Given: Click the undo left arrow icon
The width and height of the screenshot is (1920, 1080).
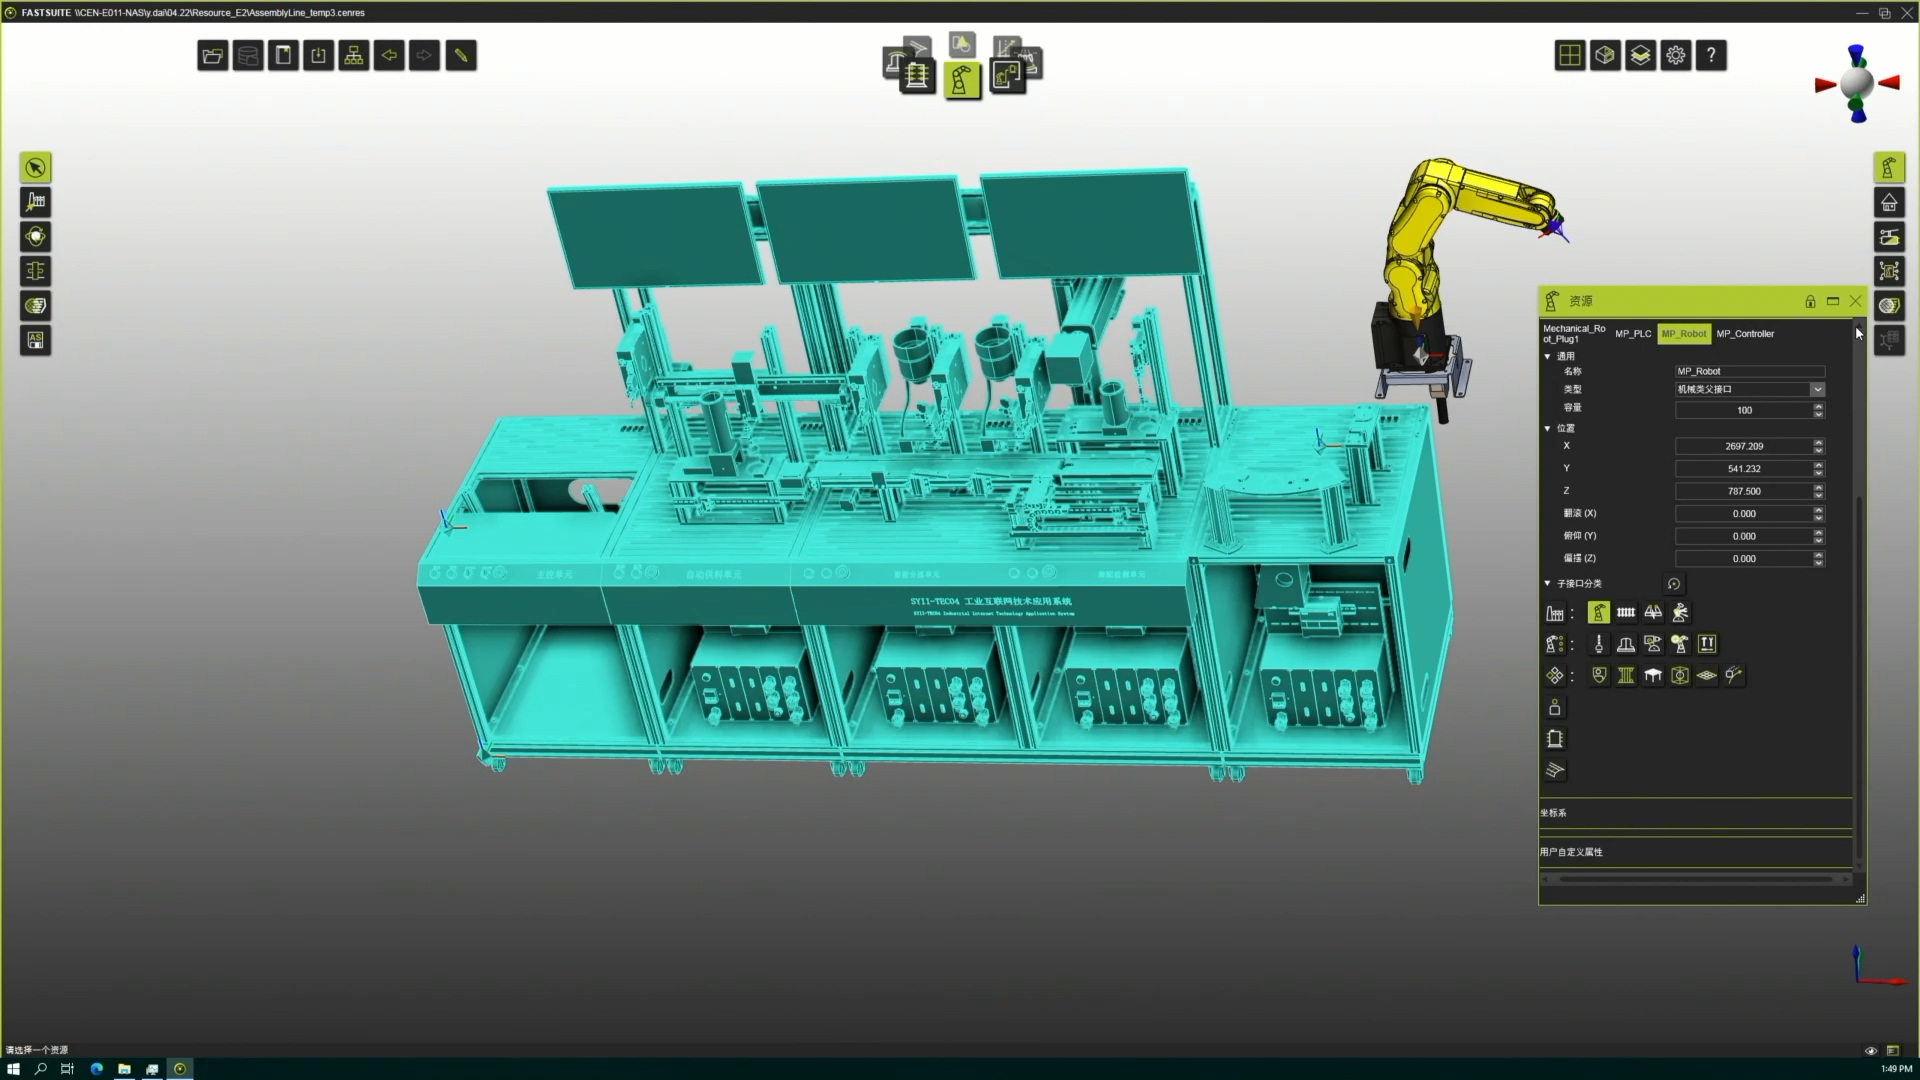Looking at the screenshot, I should (x=389, y=56).
